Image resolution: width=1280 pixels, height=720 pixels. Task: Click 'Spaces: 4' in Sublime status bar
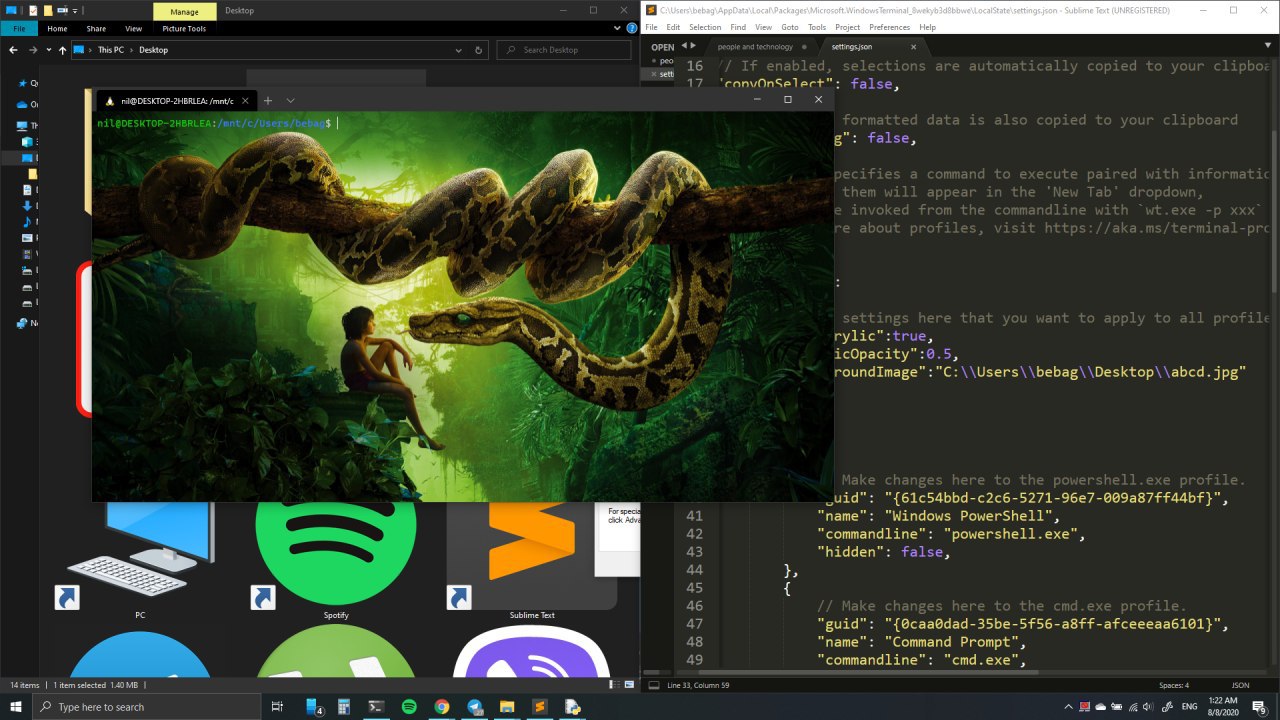tap(1174, 685)
